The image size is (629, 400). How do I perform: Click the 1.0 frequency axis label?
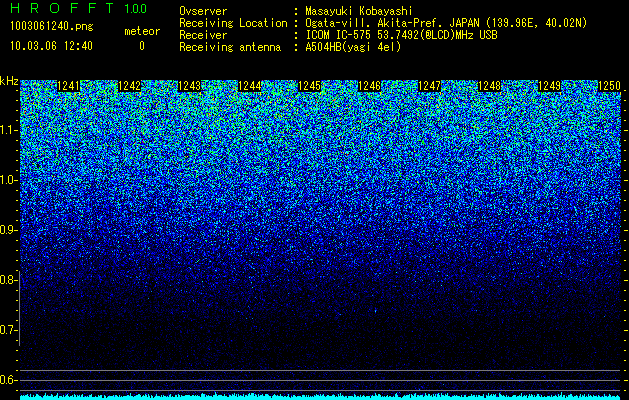pyautogui.click(x=8, y=180)
